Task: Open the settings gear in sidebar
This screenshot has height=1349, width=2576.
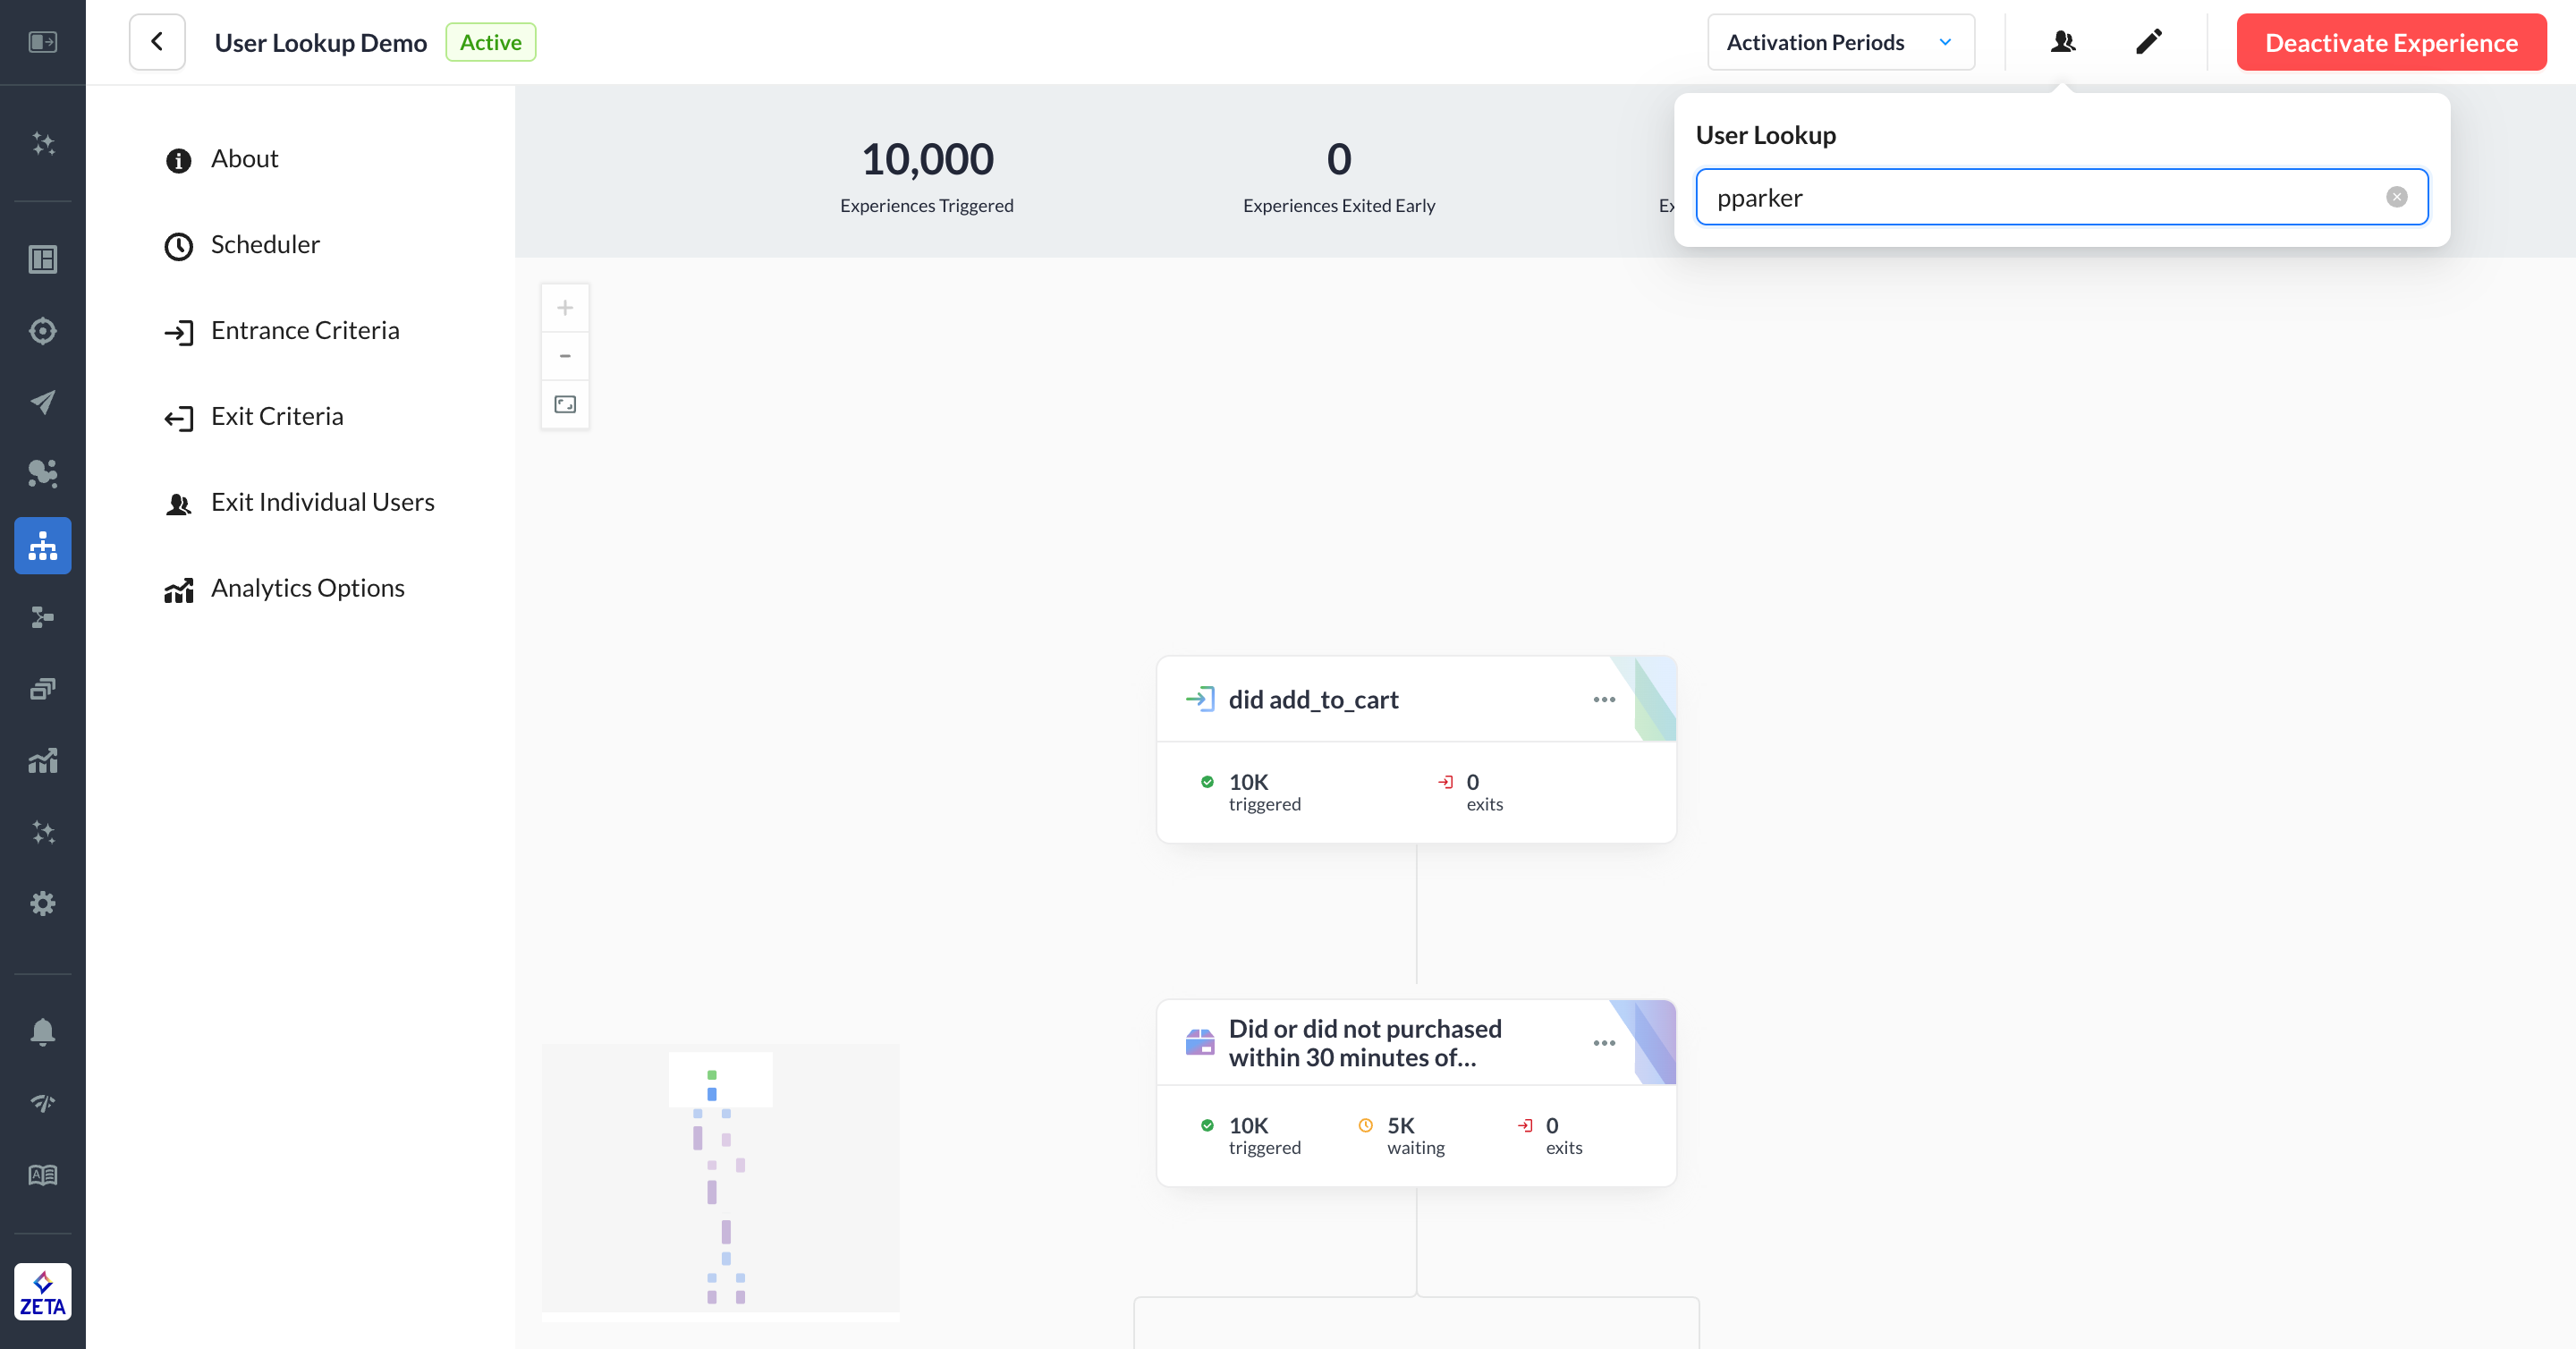Action: click(x=43, y=904)
